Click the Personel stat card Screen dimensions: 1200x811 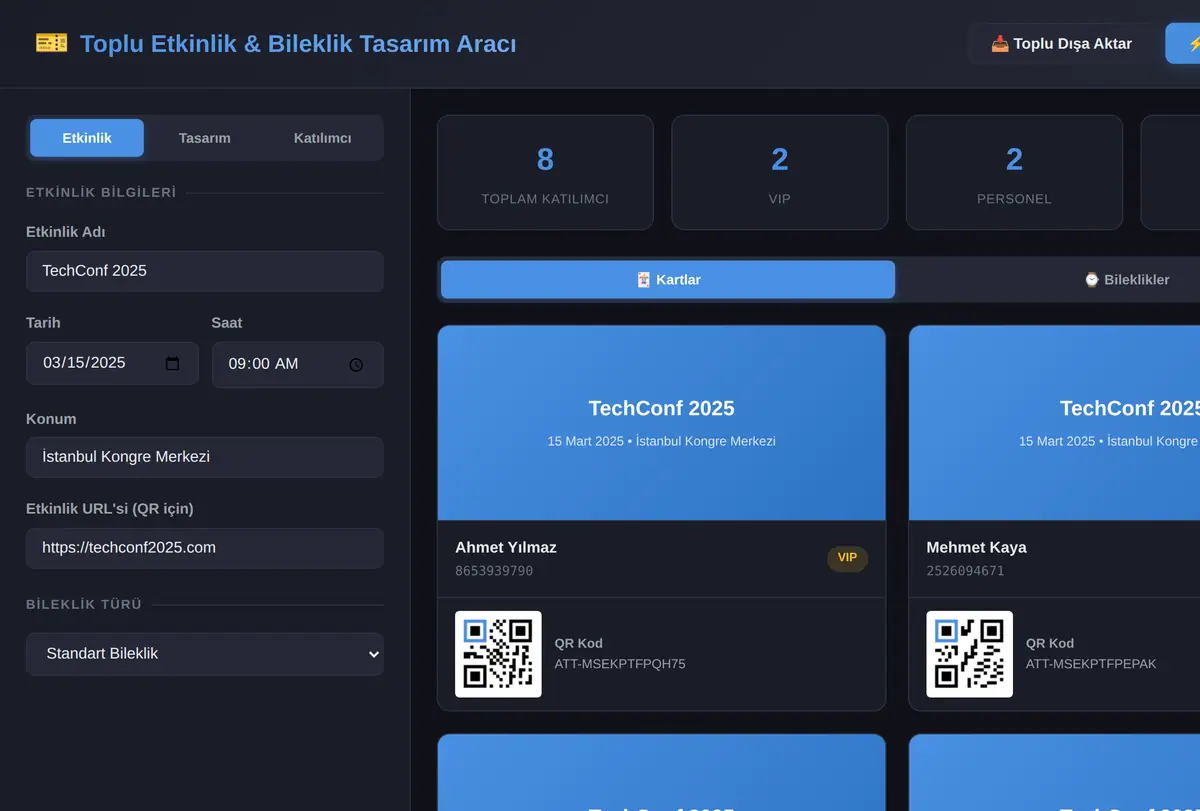(1014, 173)
